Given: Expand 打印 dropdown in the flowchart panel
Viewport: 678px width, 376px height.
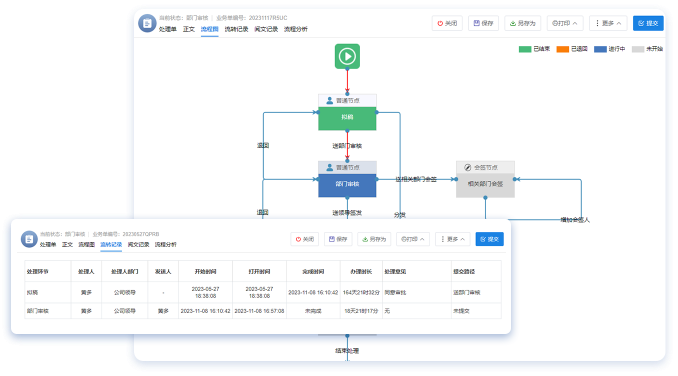Looking at the screenshot, I should tap(565, 23).
